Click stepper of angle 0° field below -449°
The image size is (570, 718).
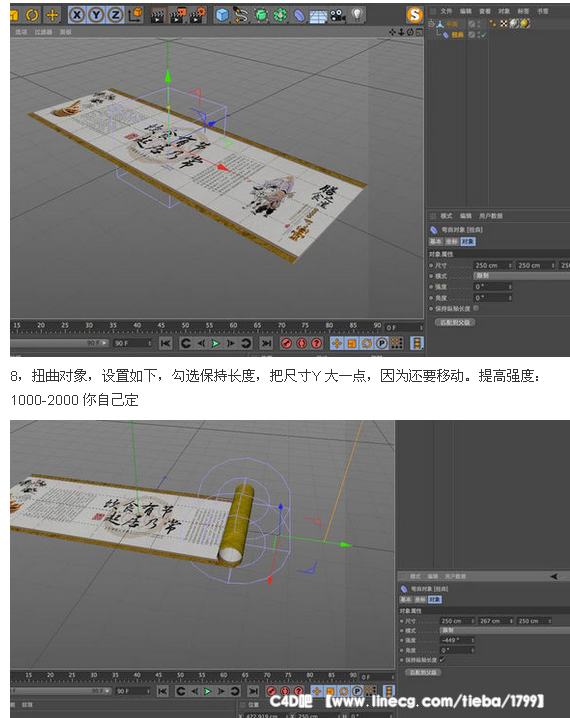coord(472,650)
